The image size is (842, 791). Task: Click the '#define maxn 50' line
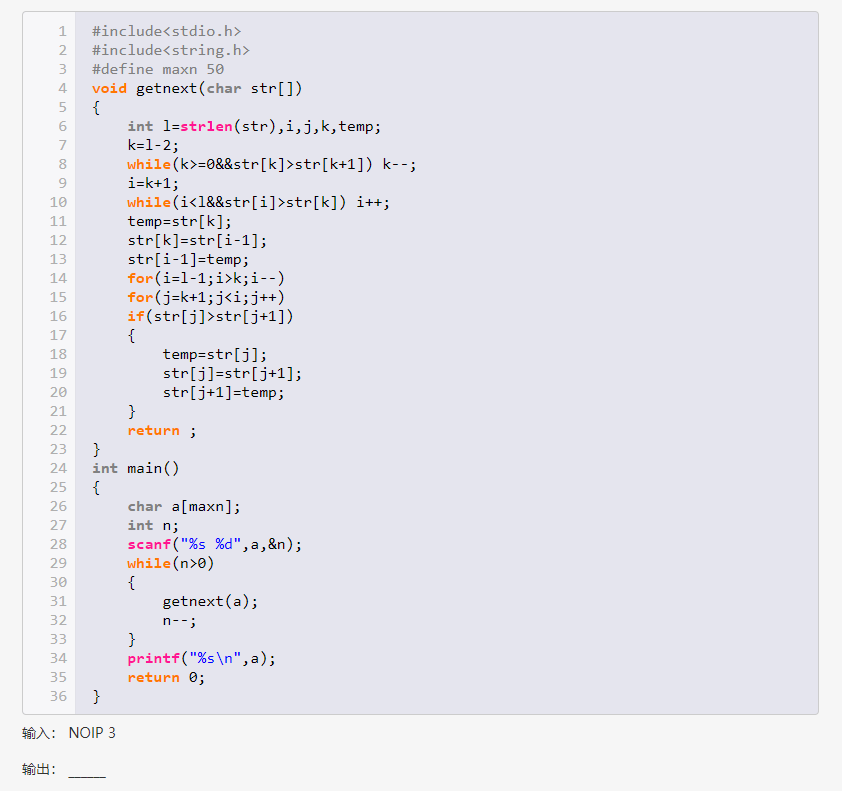(x=158, y=69)
